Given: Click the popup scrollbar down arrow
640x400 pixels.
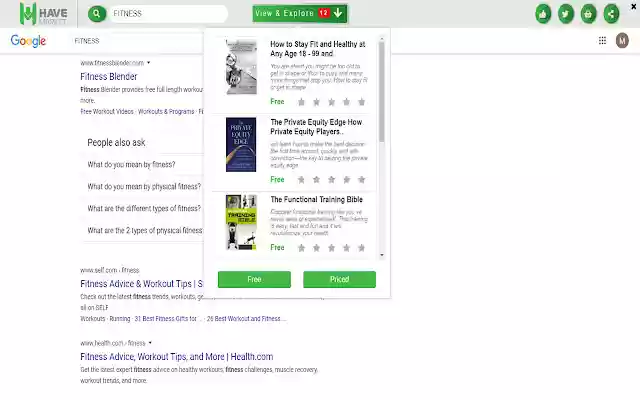Looking at the screenshot, I should click(382, 255).
